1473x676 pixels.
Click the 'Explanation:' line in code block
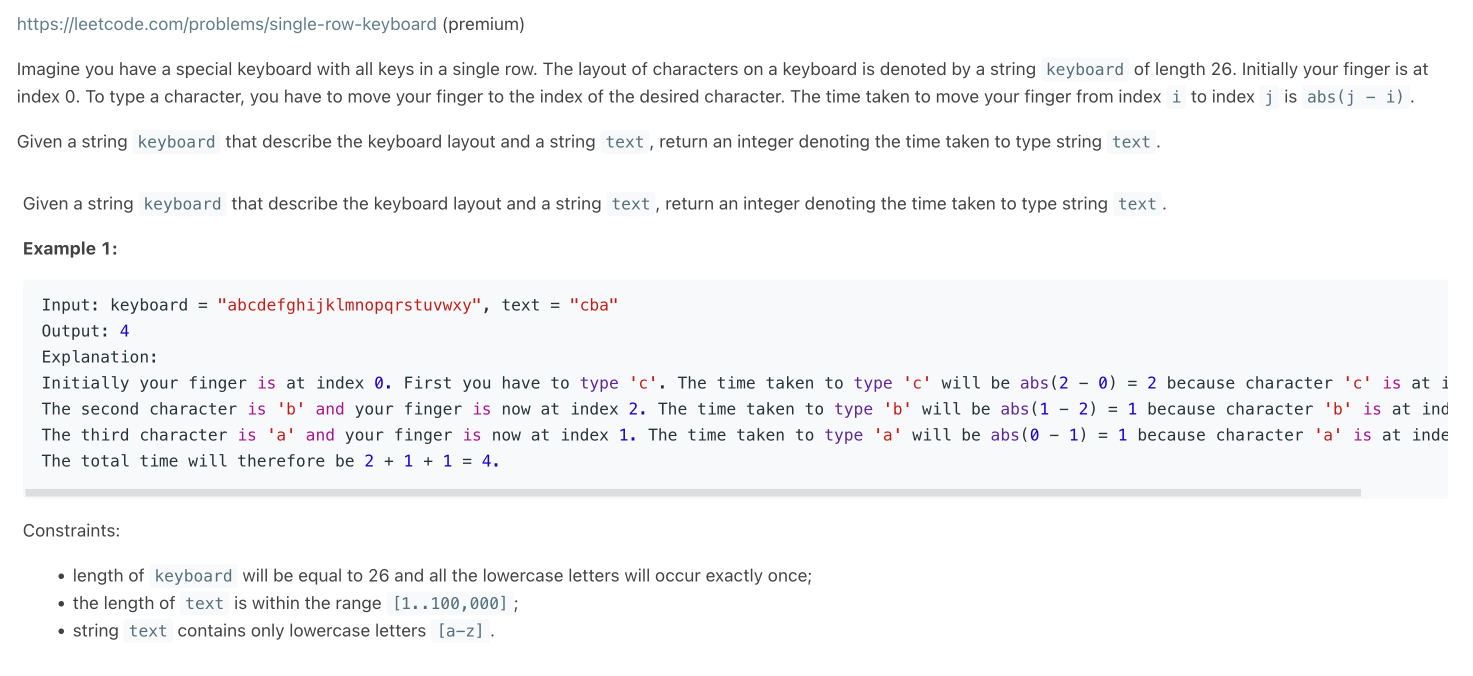[x=99, y=357]
